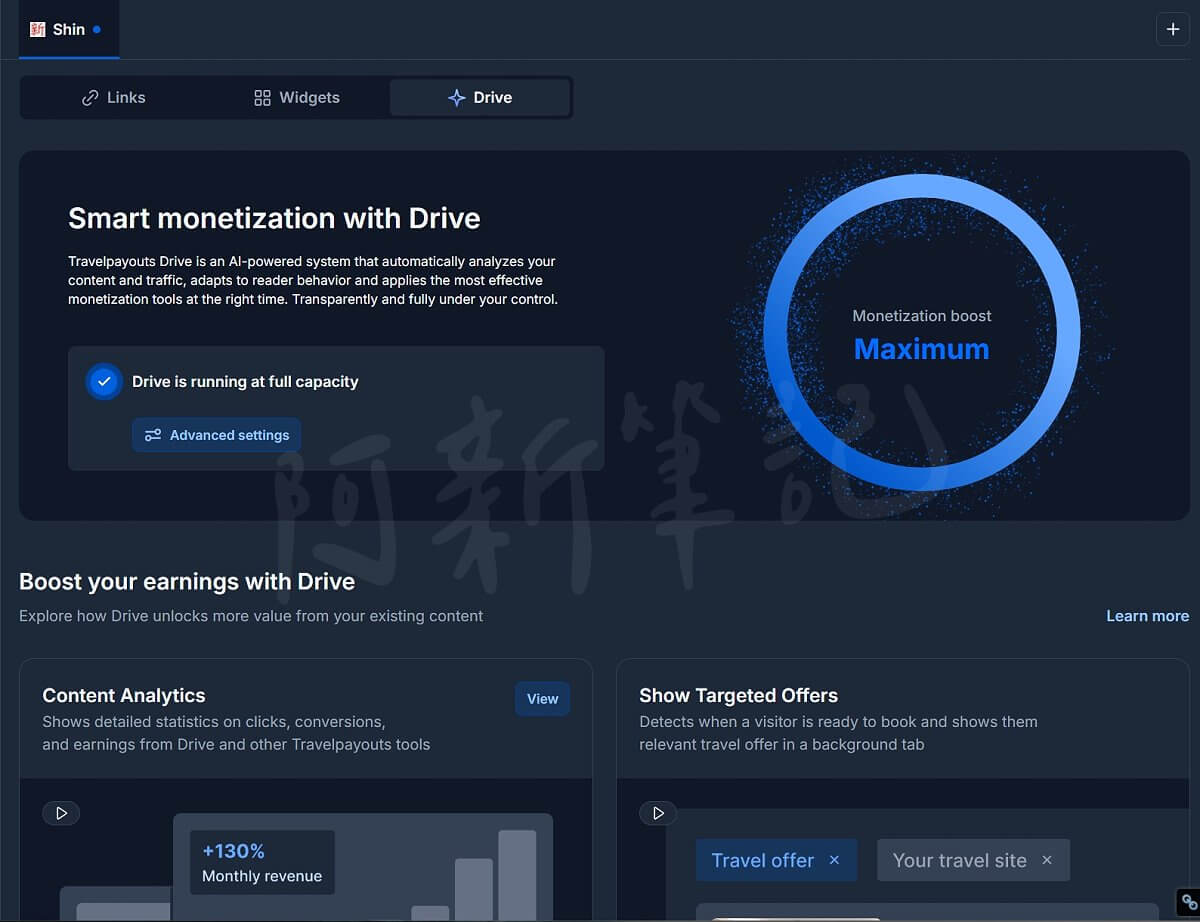Click the plus icon to add project
Viewport: 1200px width, 922px height.
[1173, 29]
